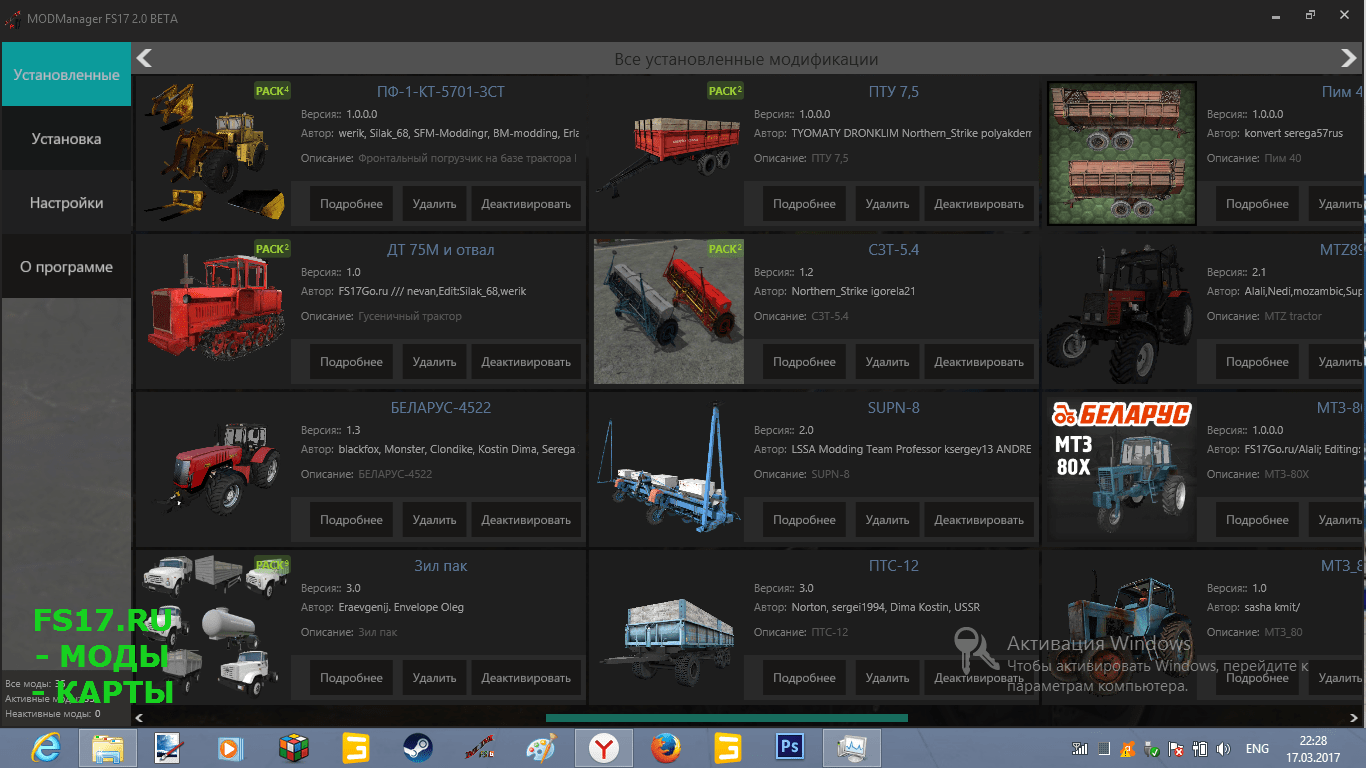Click network signal icon in tray
This screenshot has width=1366, height=768.
pos(1080,748)
